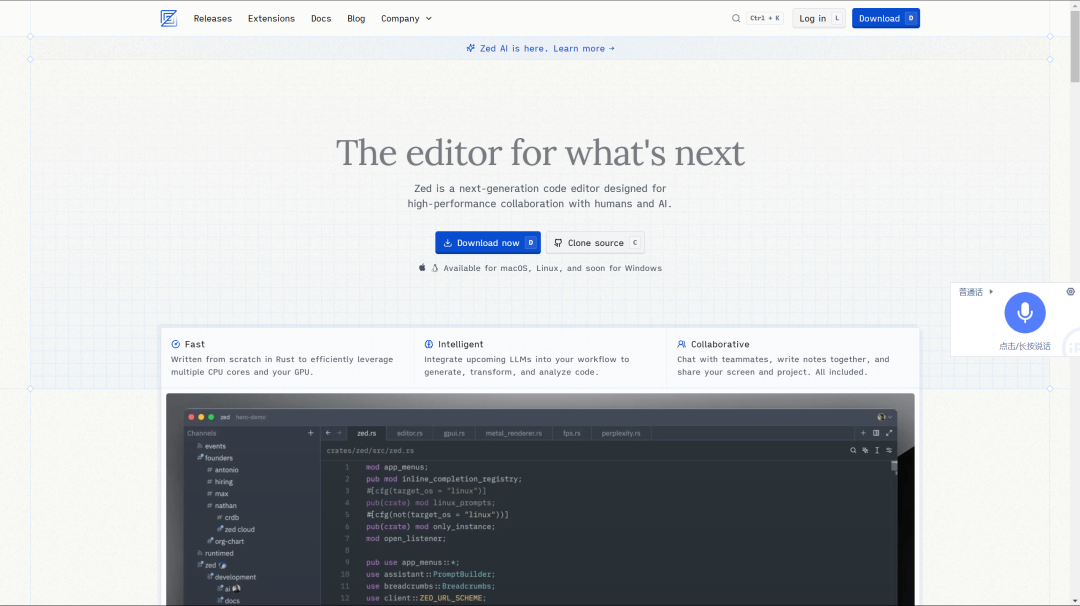Select the Fast feature card
The height and width of the screenshot is (606, 1080).
[287, 358]
